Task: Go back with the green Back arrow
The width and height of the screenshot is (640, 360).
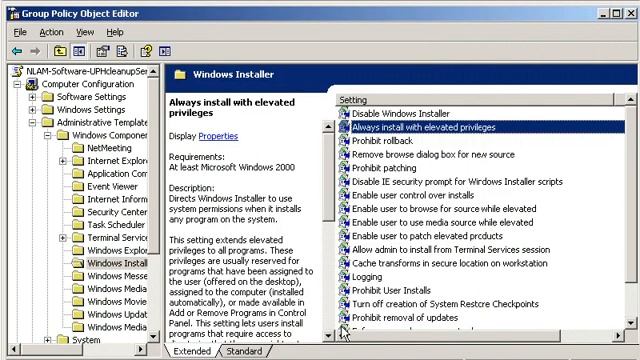Action: pos(17,51)
